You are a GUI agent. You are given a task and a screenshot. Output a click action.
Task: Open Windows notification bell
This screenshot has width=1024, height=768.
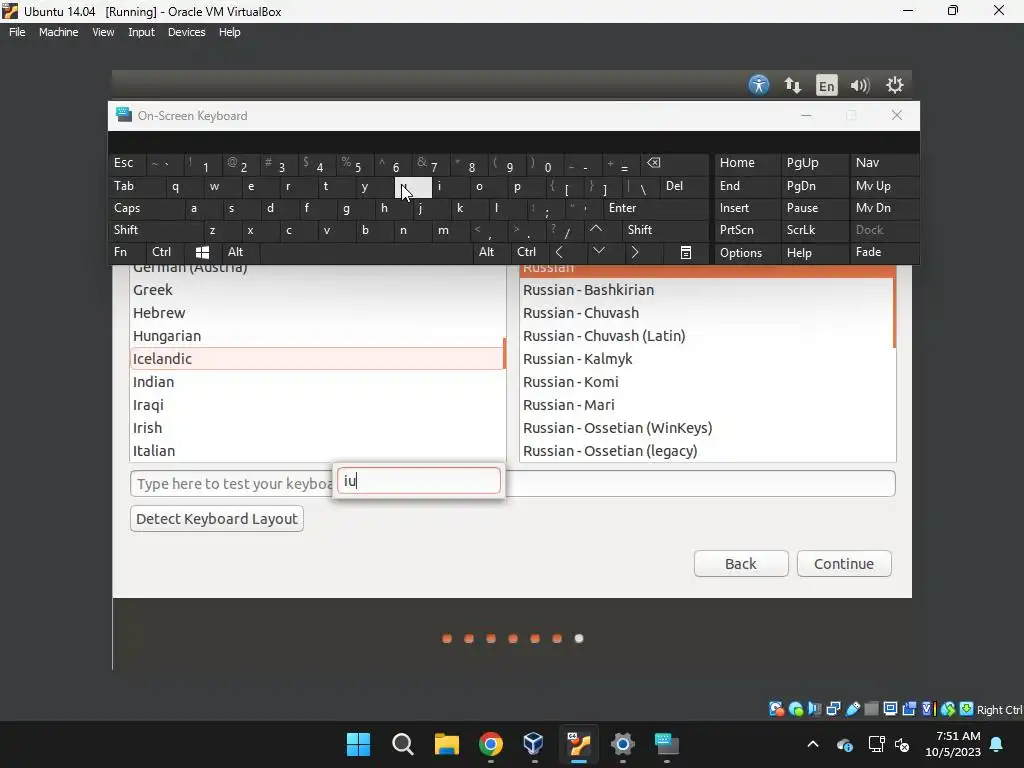996,744
